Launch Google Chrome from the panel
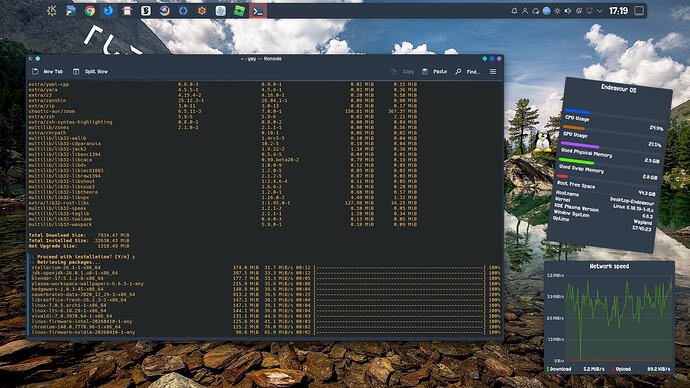The width and height of the screenshot is (690, 388). click(90, 11)
